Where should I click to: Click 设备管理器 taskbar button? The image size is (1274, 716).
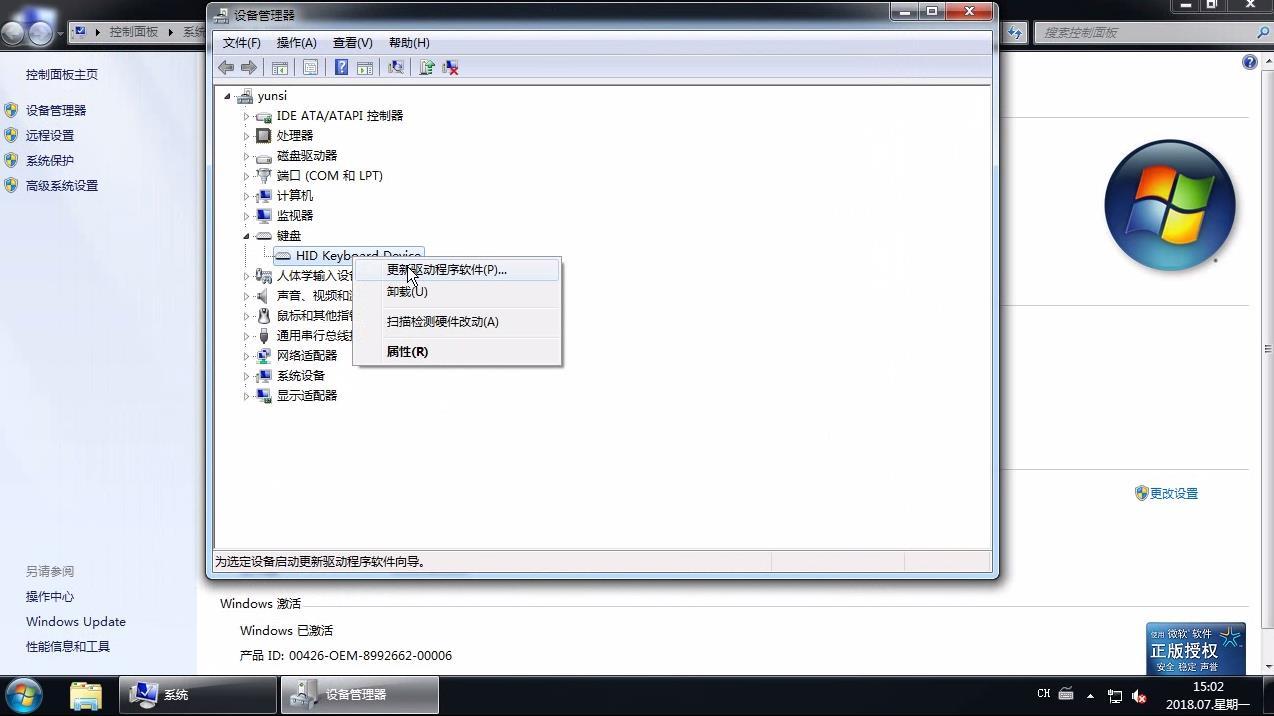[360, 695]
